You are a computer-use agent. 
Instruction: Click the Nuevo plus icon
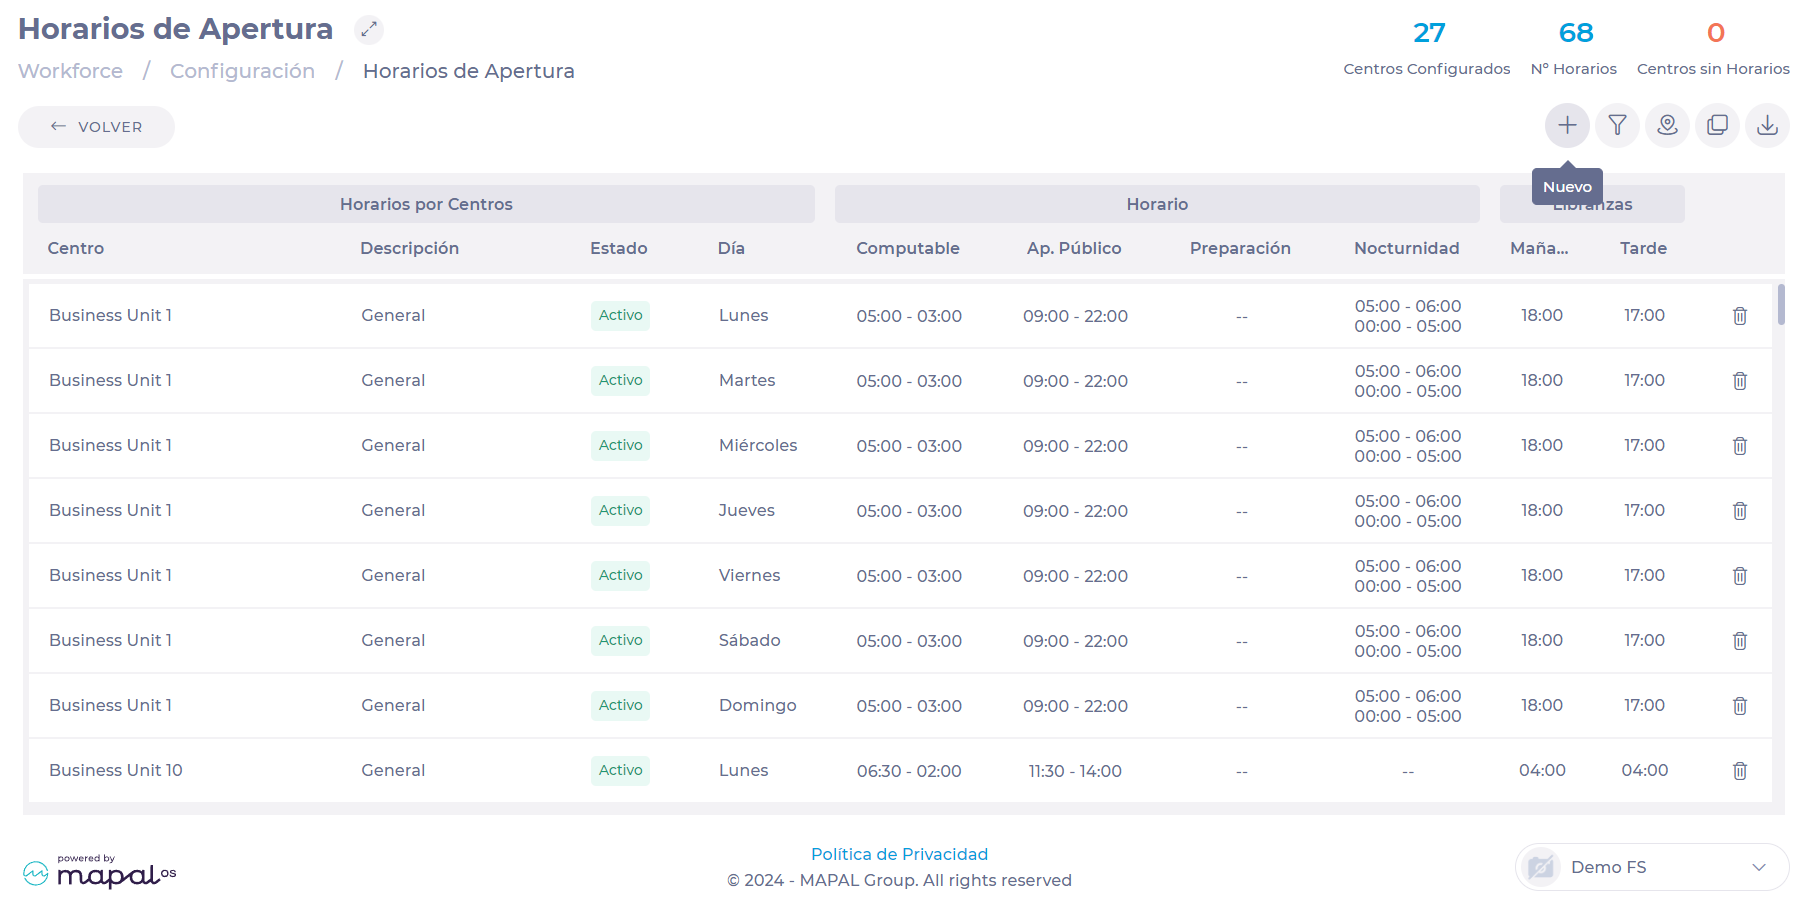1567,126
